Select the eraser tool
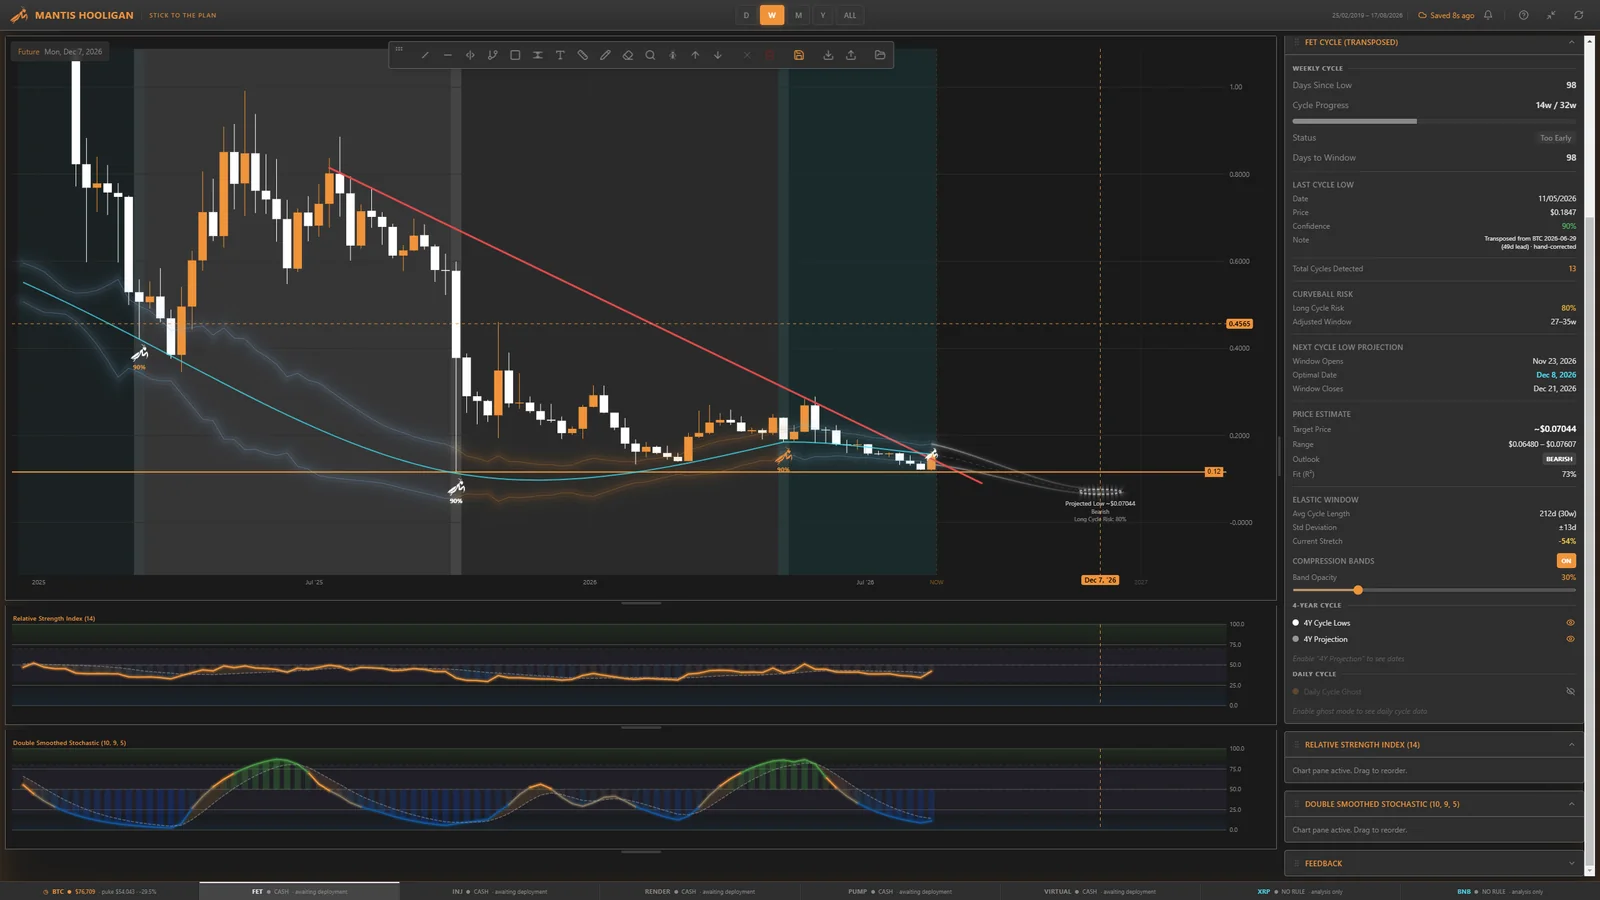Screen dimensions: 1600x900 [627, 55]
